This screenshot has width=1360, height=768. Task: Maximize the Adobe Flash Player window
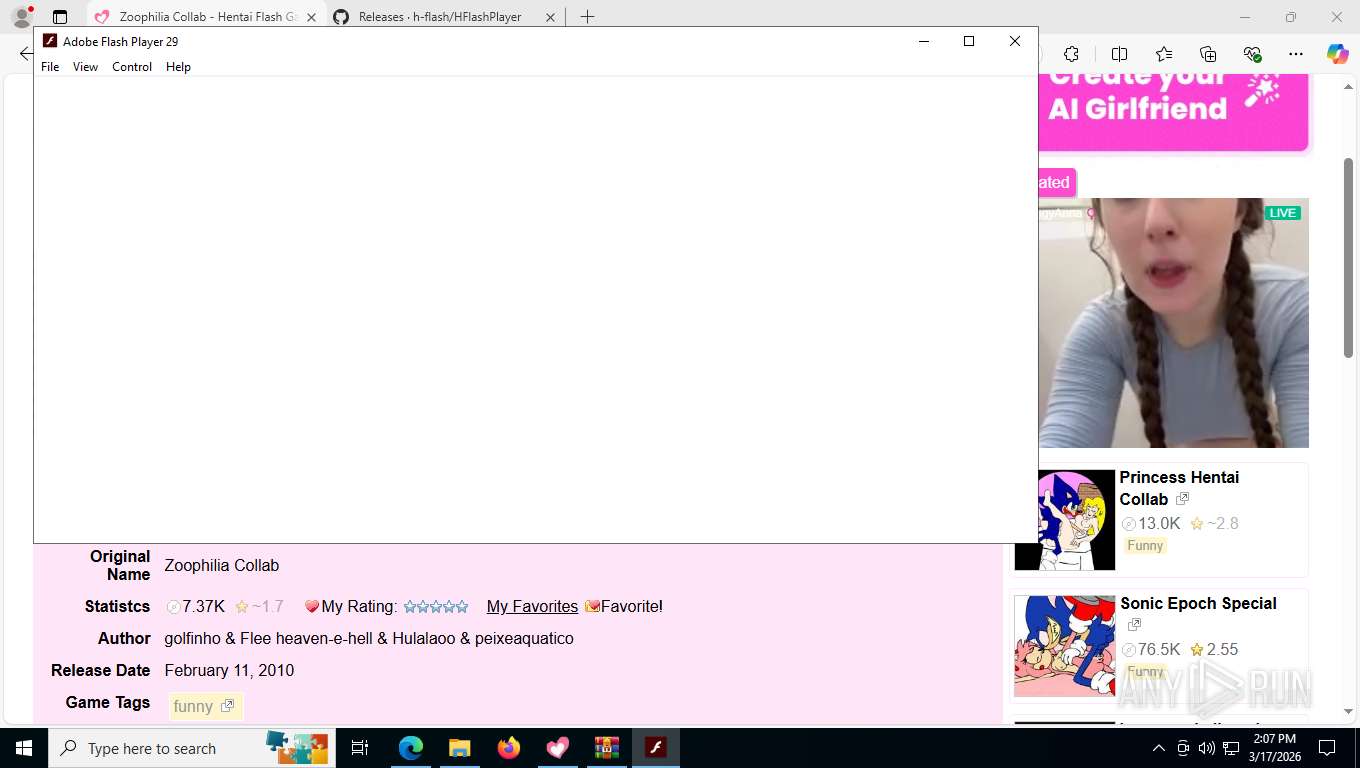click(x=968, y=41)
